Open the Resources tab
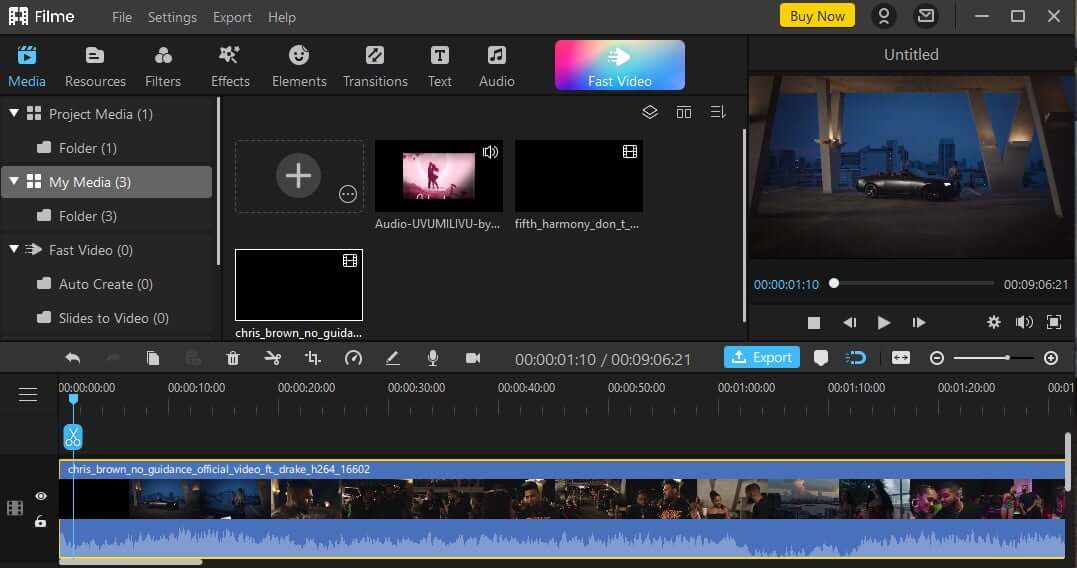 tap(95, 66)
